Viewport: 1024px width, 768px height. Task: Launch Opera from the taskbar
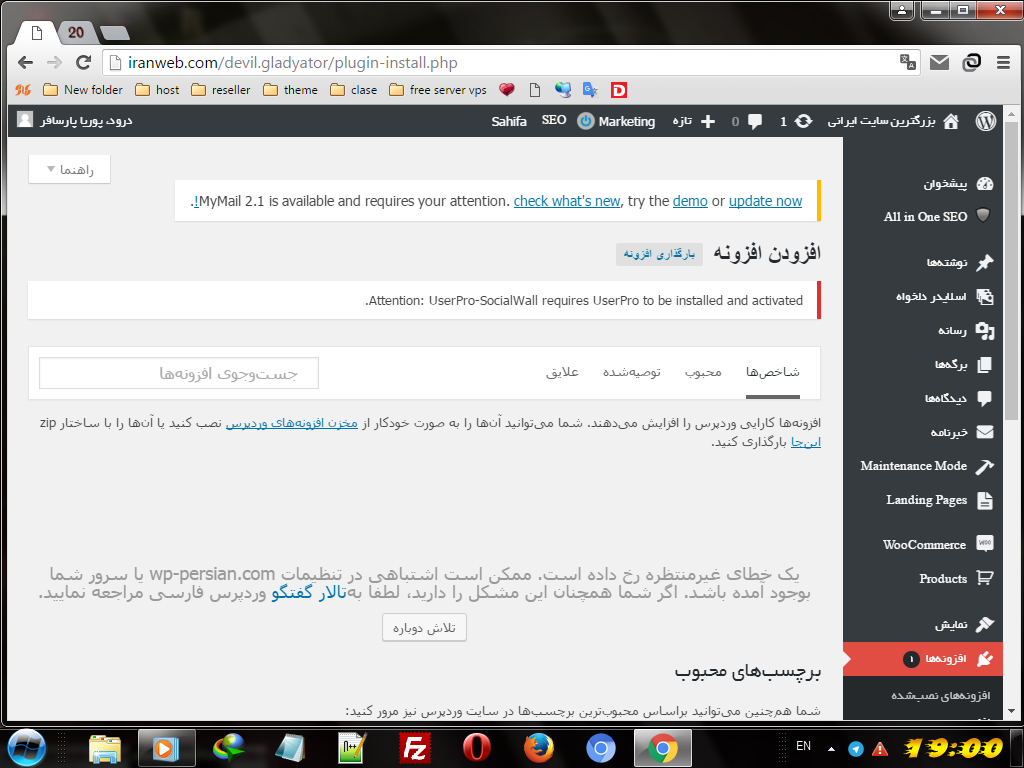click(x=476, y=748)
